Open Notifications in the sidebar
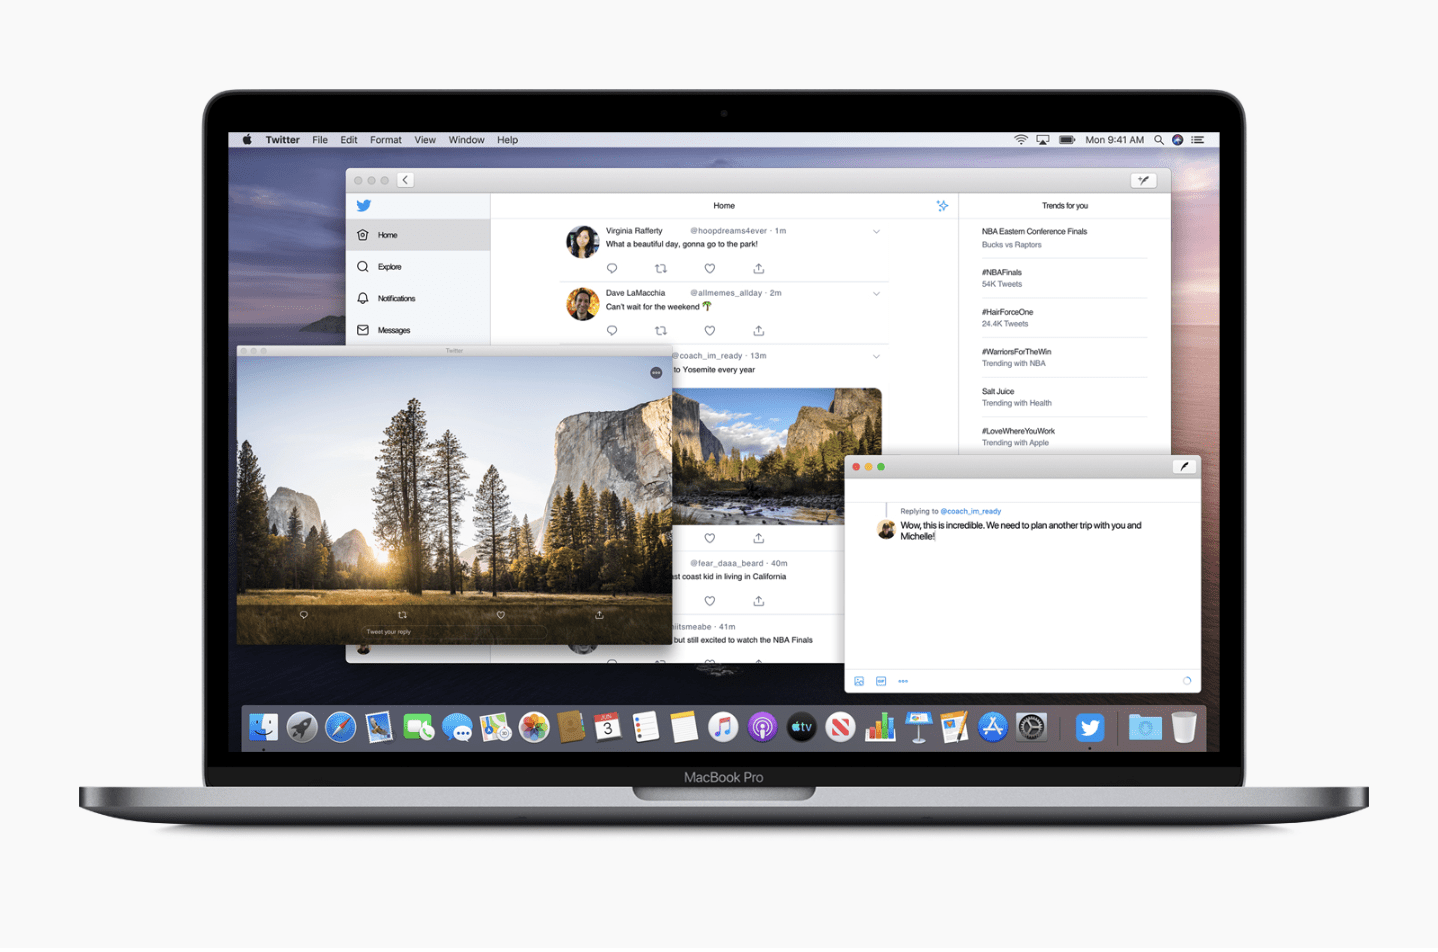The width and height of the screenshot is (1438, 952). point(418,298)
